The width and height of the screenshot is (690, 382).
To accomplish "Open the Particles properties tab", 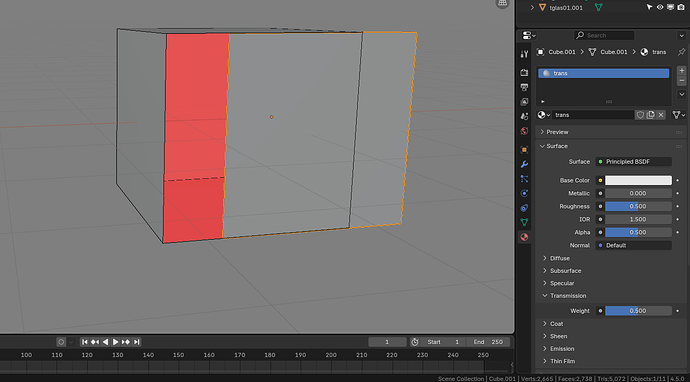I will point(524,179).
